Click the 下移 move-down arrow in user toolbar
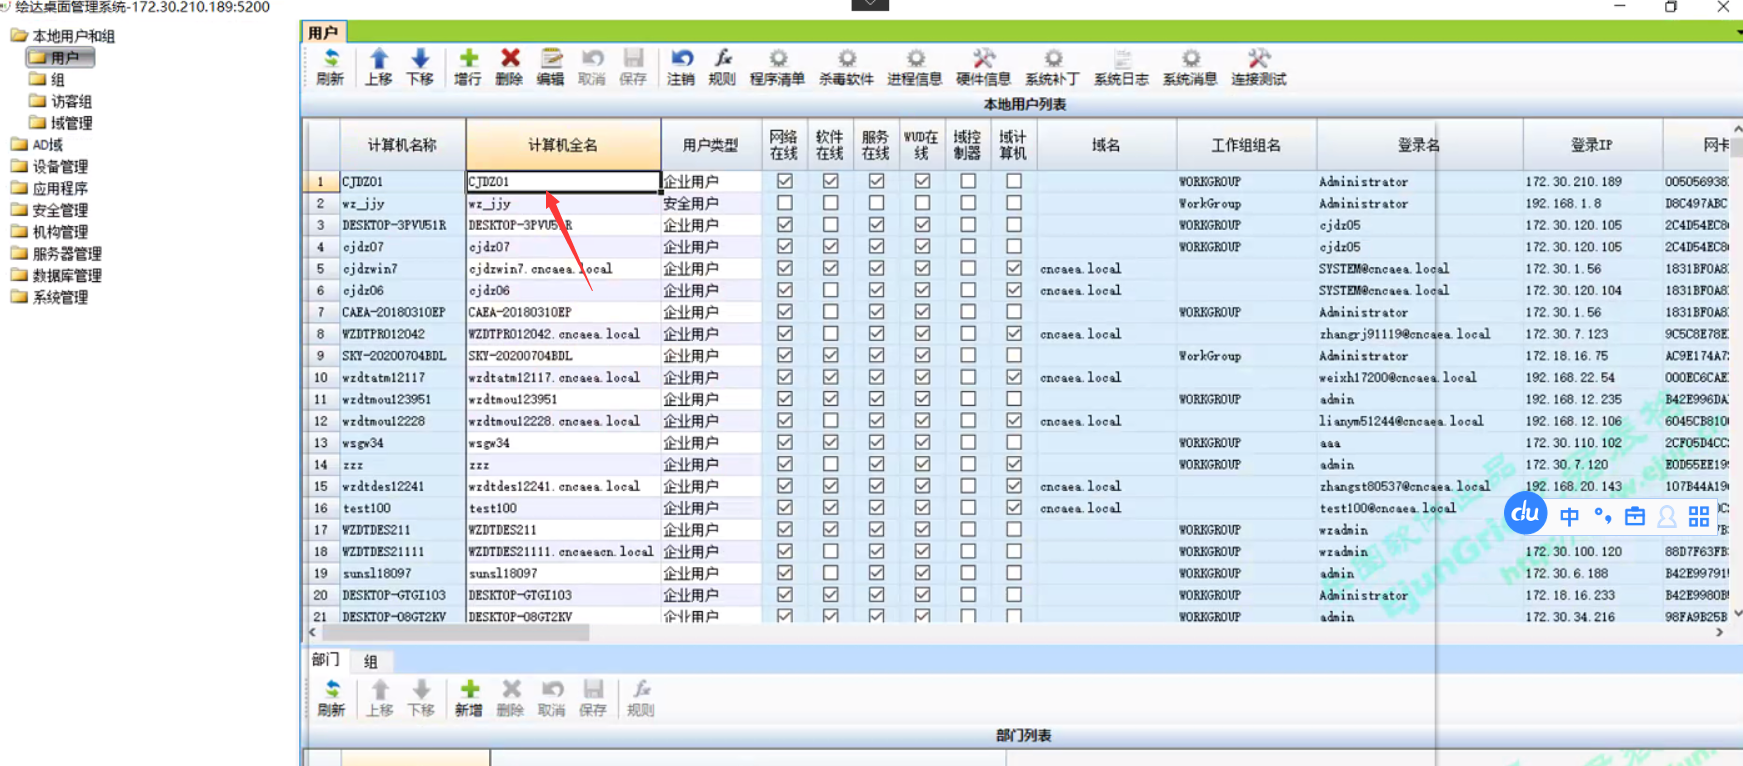Screen dimensions: 1743x766 [x=420, y=67]
